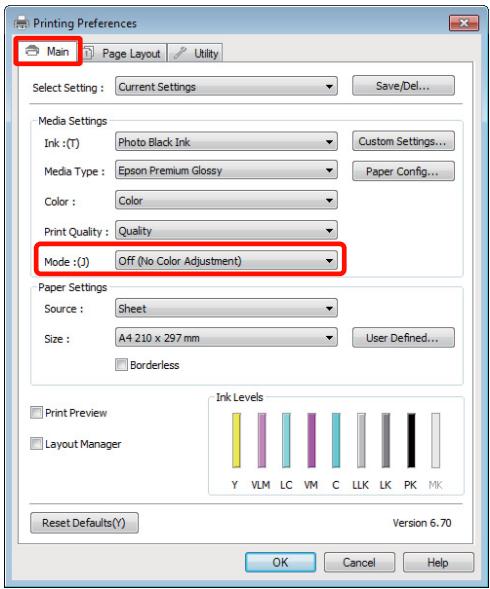
Task: Click the User Defined... button
Action: pyautogui.click(x=403, y=337)
